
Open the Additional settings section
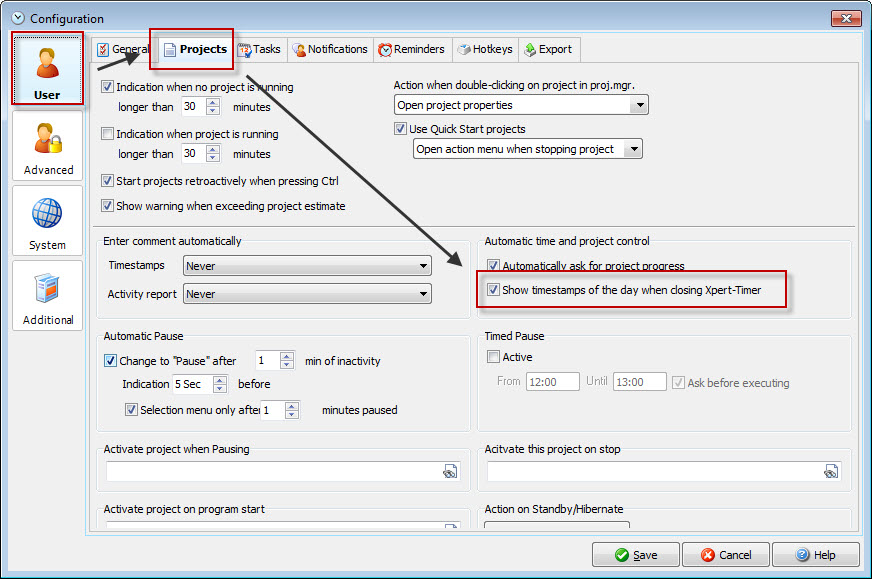(x=48, y=296)
